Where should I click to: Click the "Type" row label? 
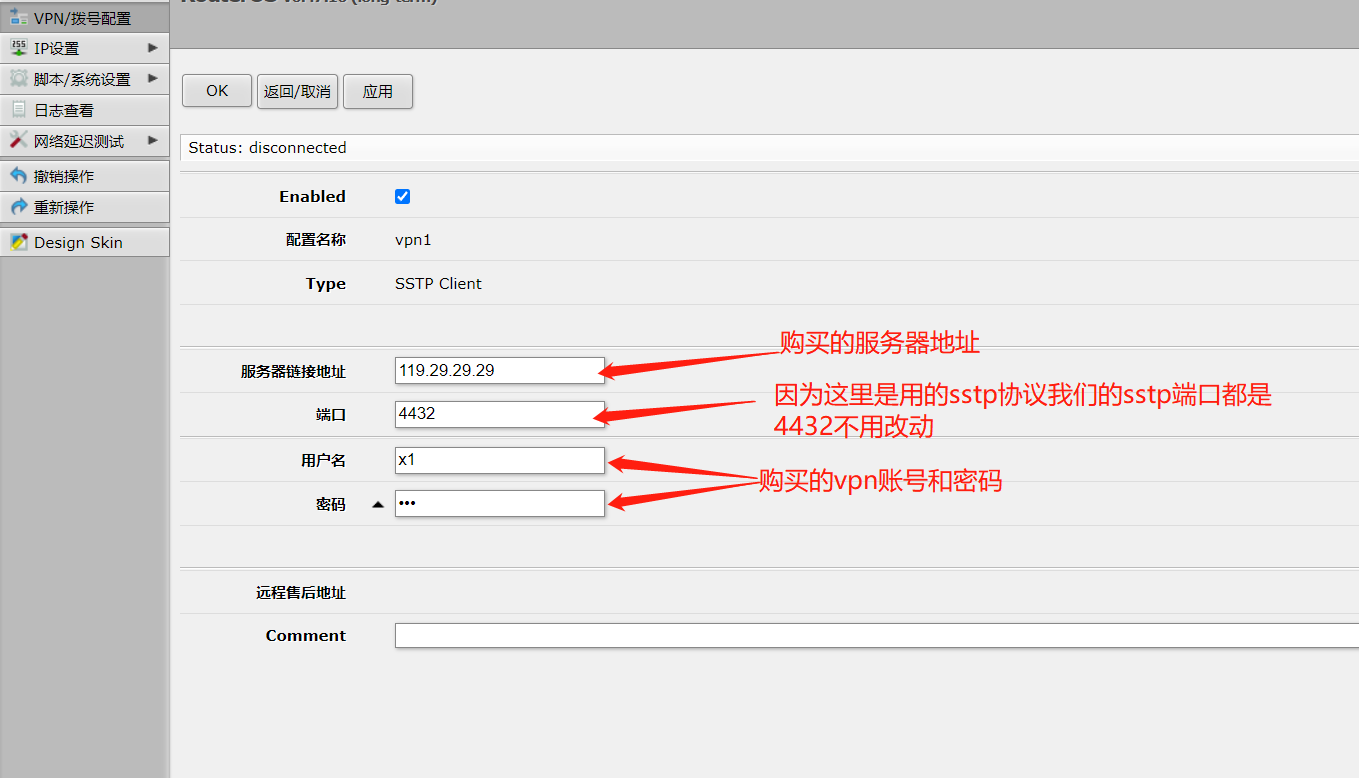coord(326,284)
